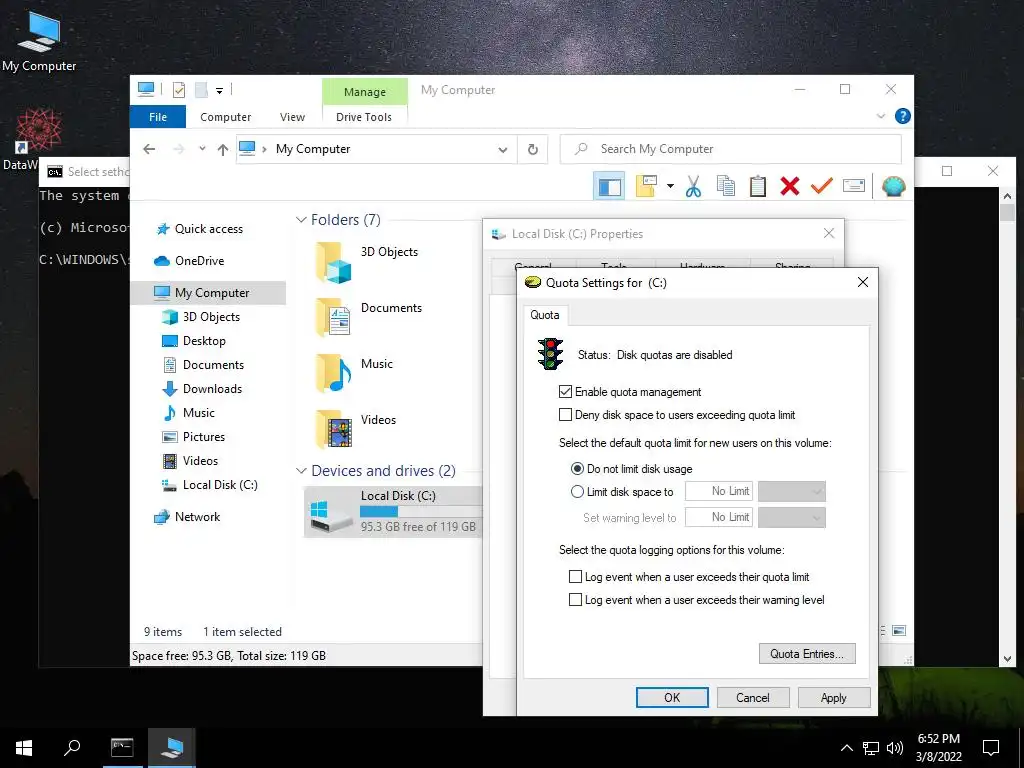
Task: Open the Documents folder in Folders group
Action: (334, 317)
